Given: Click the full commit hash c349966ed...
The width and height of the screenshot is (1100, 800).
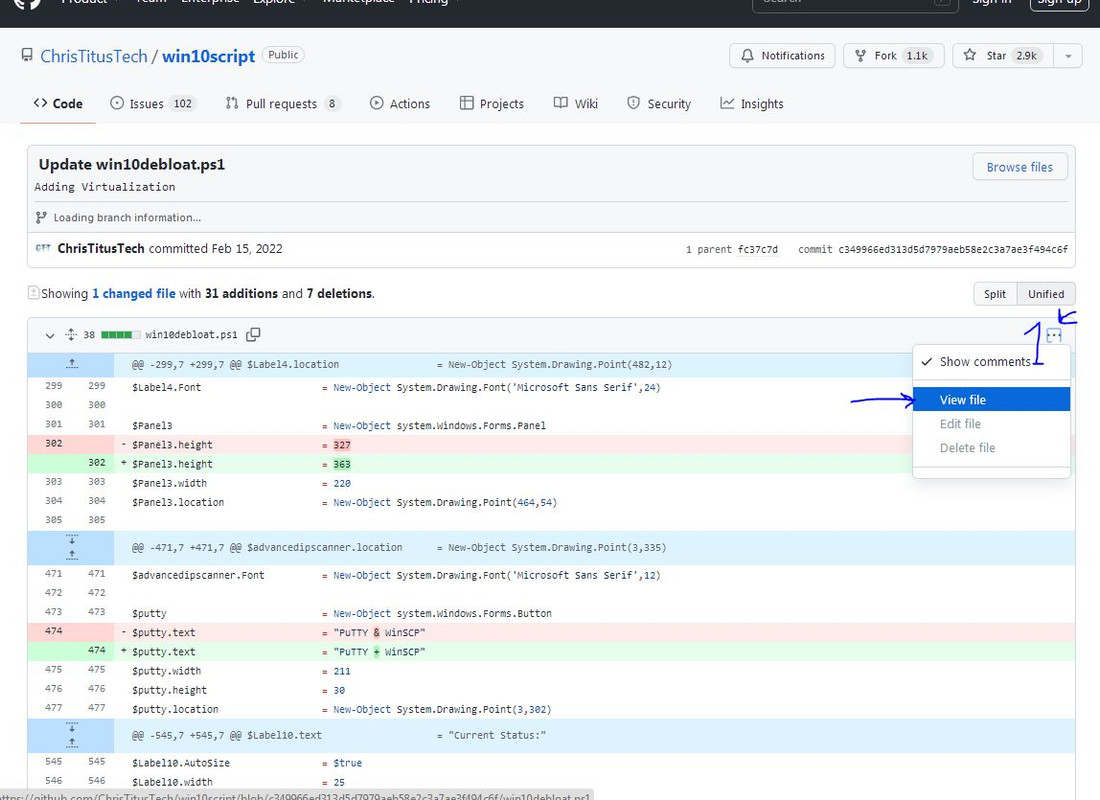Looking at the screenshot, I should [953, 249].
